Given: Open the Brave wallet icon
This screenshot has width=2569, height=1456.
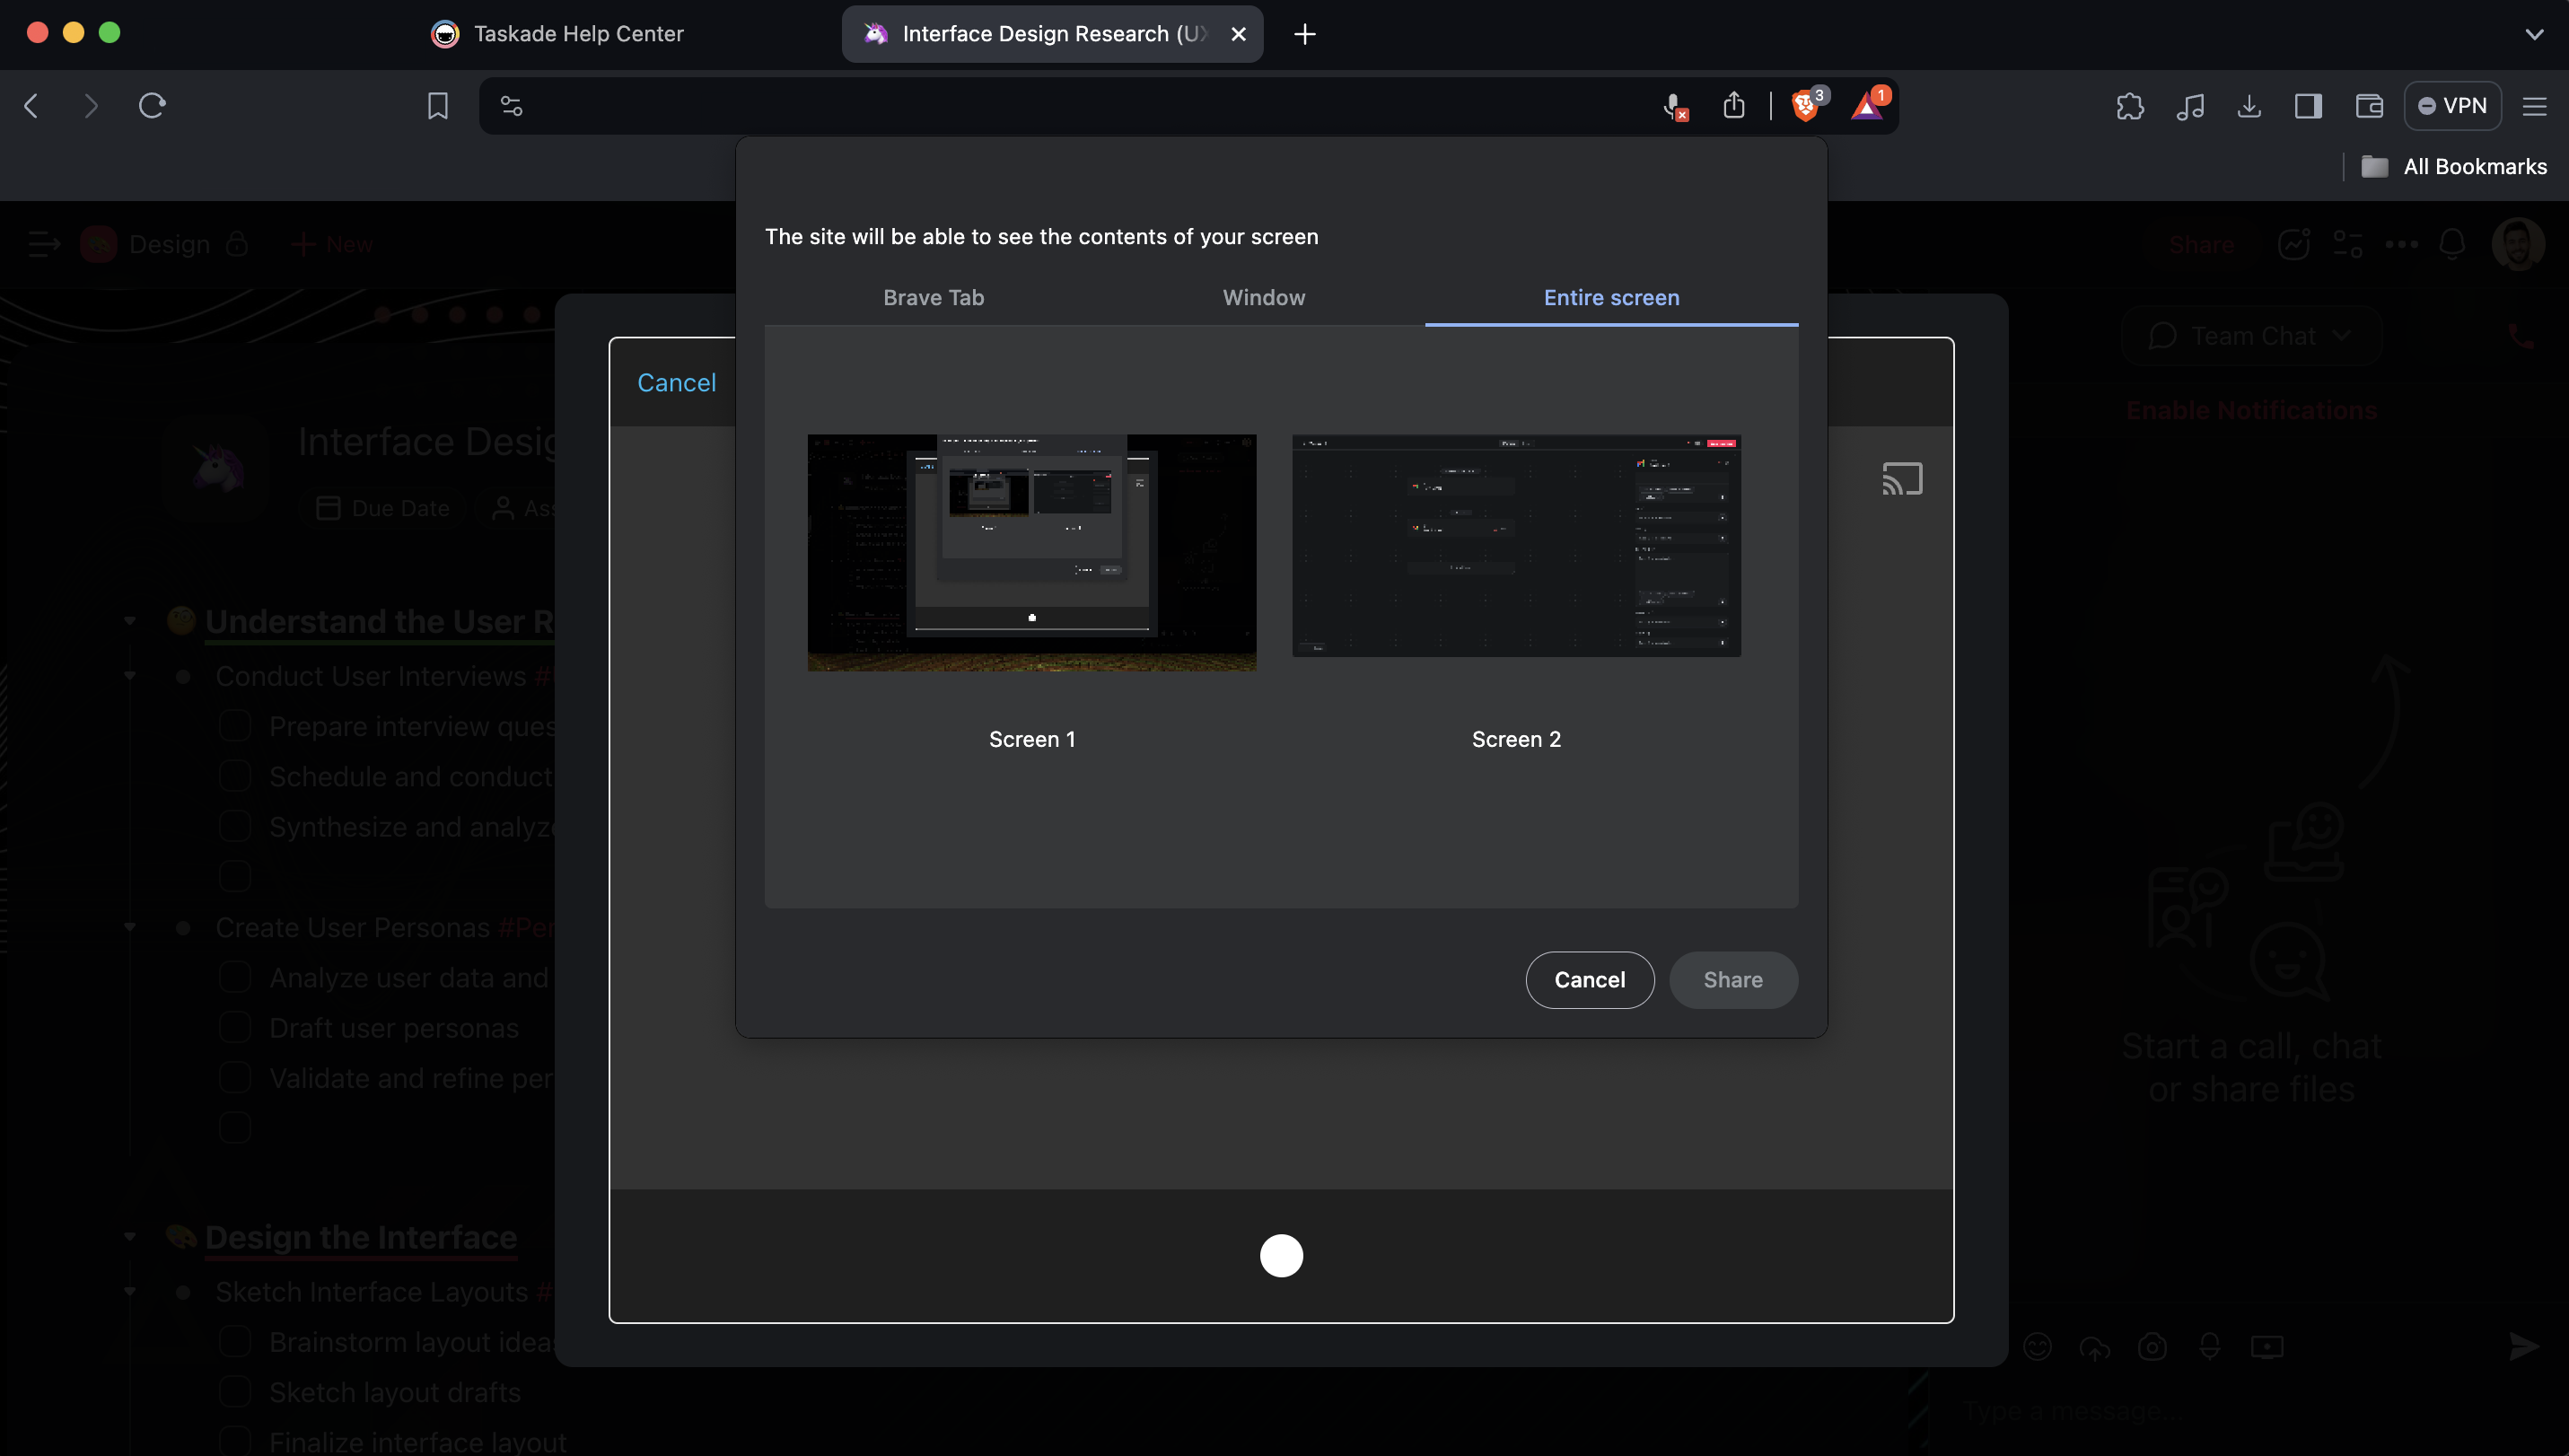Looking at the screenshot, I should click(x=2369, y=106).
